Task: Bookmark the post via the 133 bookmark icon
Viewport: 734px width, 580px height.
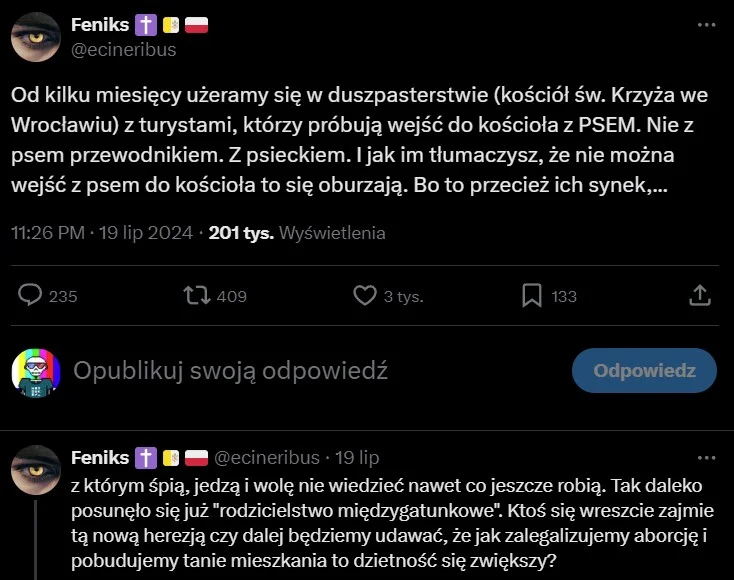Action: pyautogui.click(x=532, y=296)
